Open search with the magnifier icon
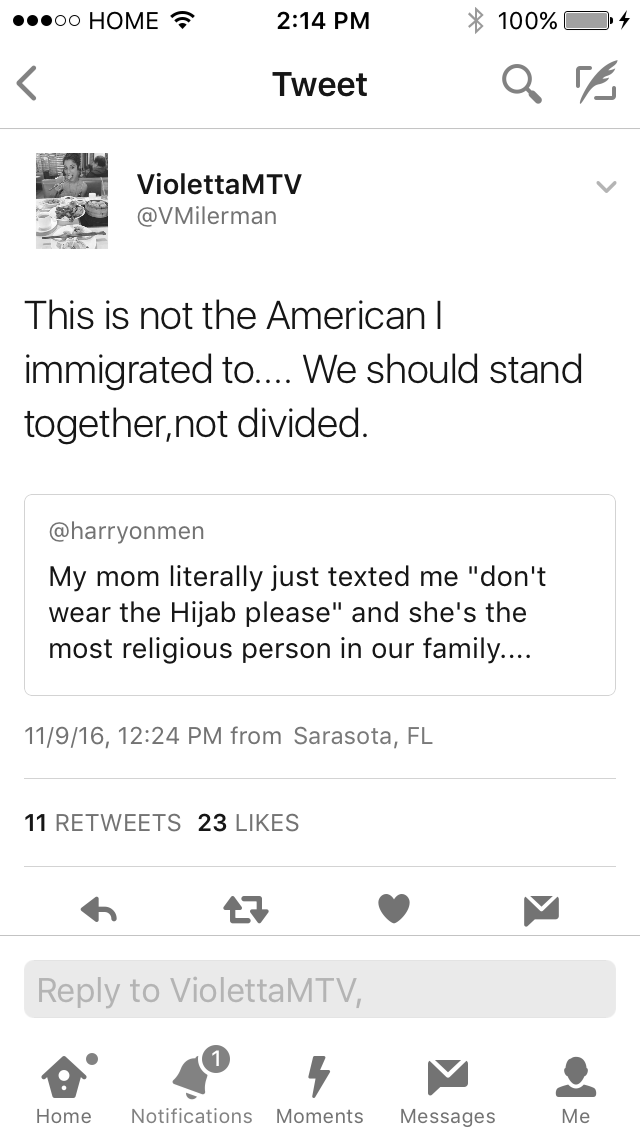Viewport: 640px width, 1136px height. coord(522,84)
